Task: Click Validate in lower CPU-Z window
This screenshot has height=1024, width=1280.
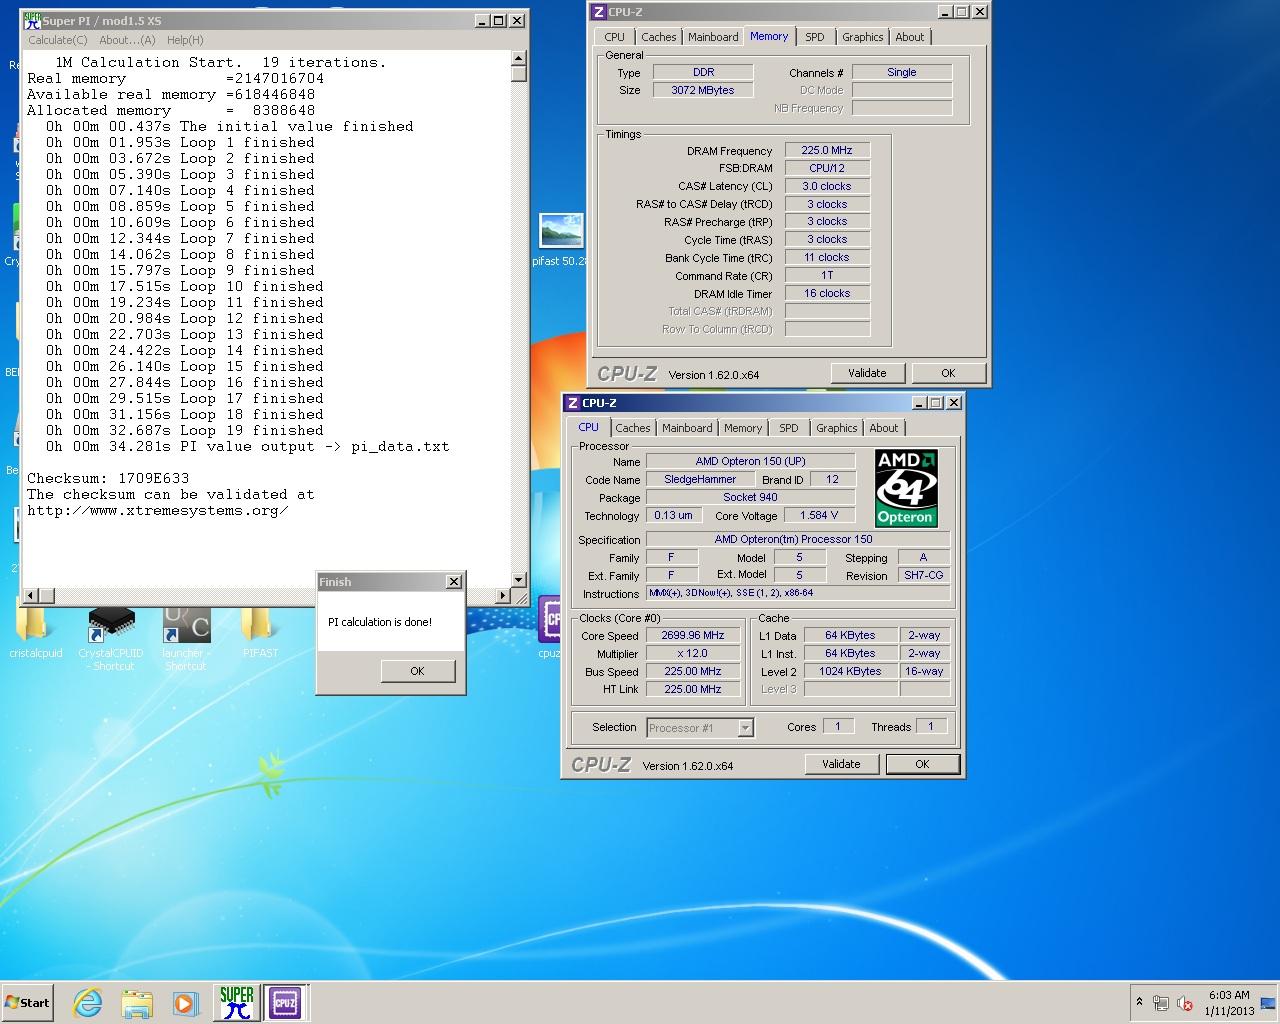Action: (x=841, y=764)
